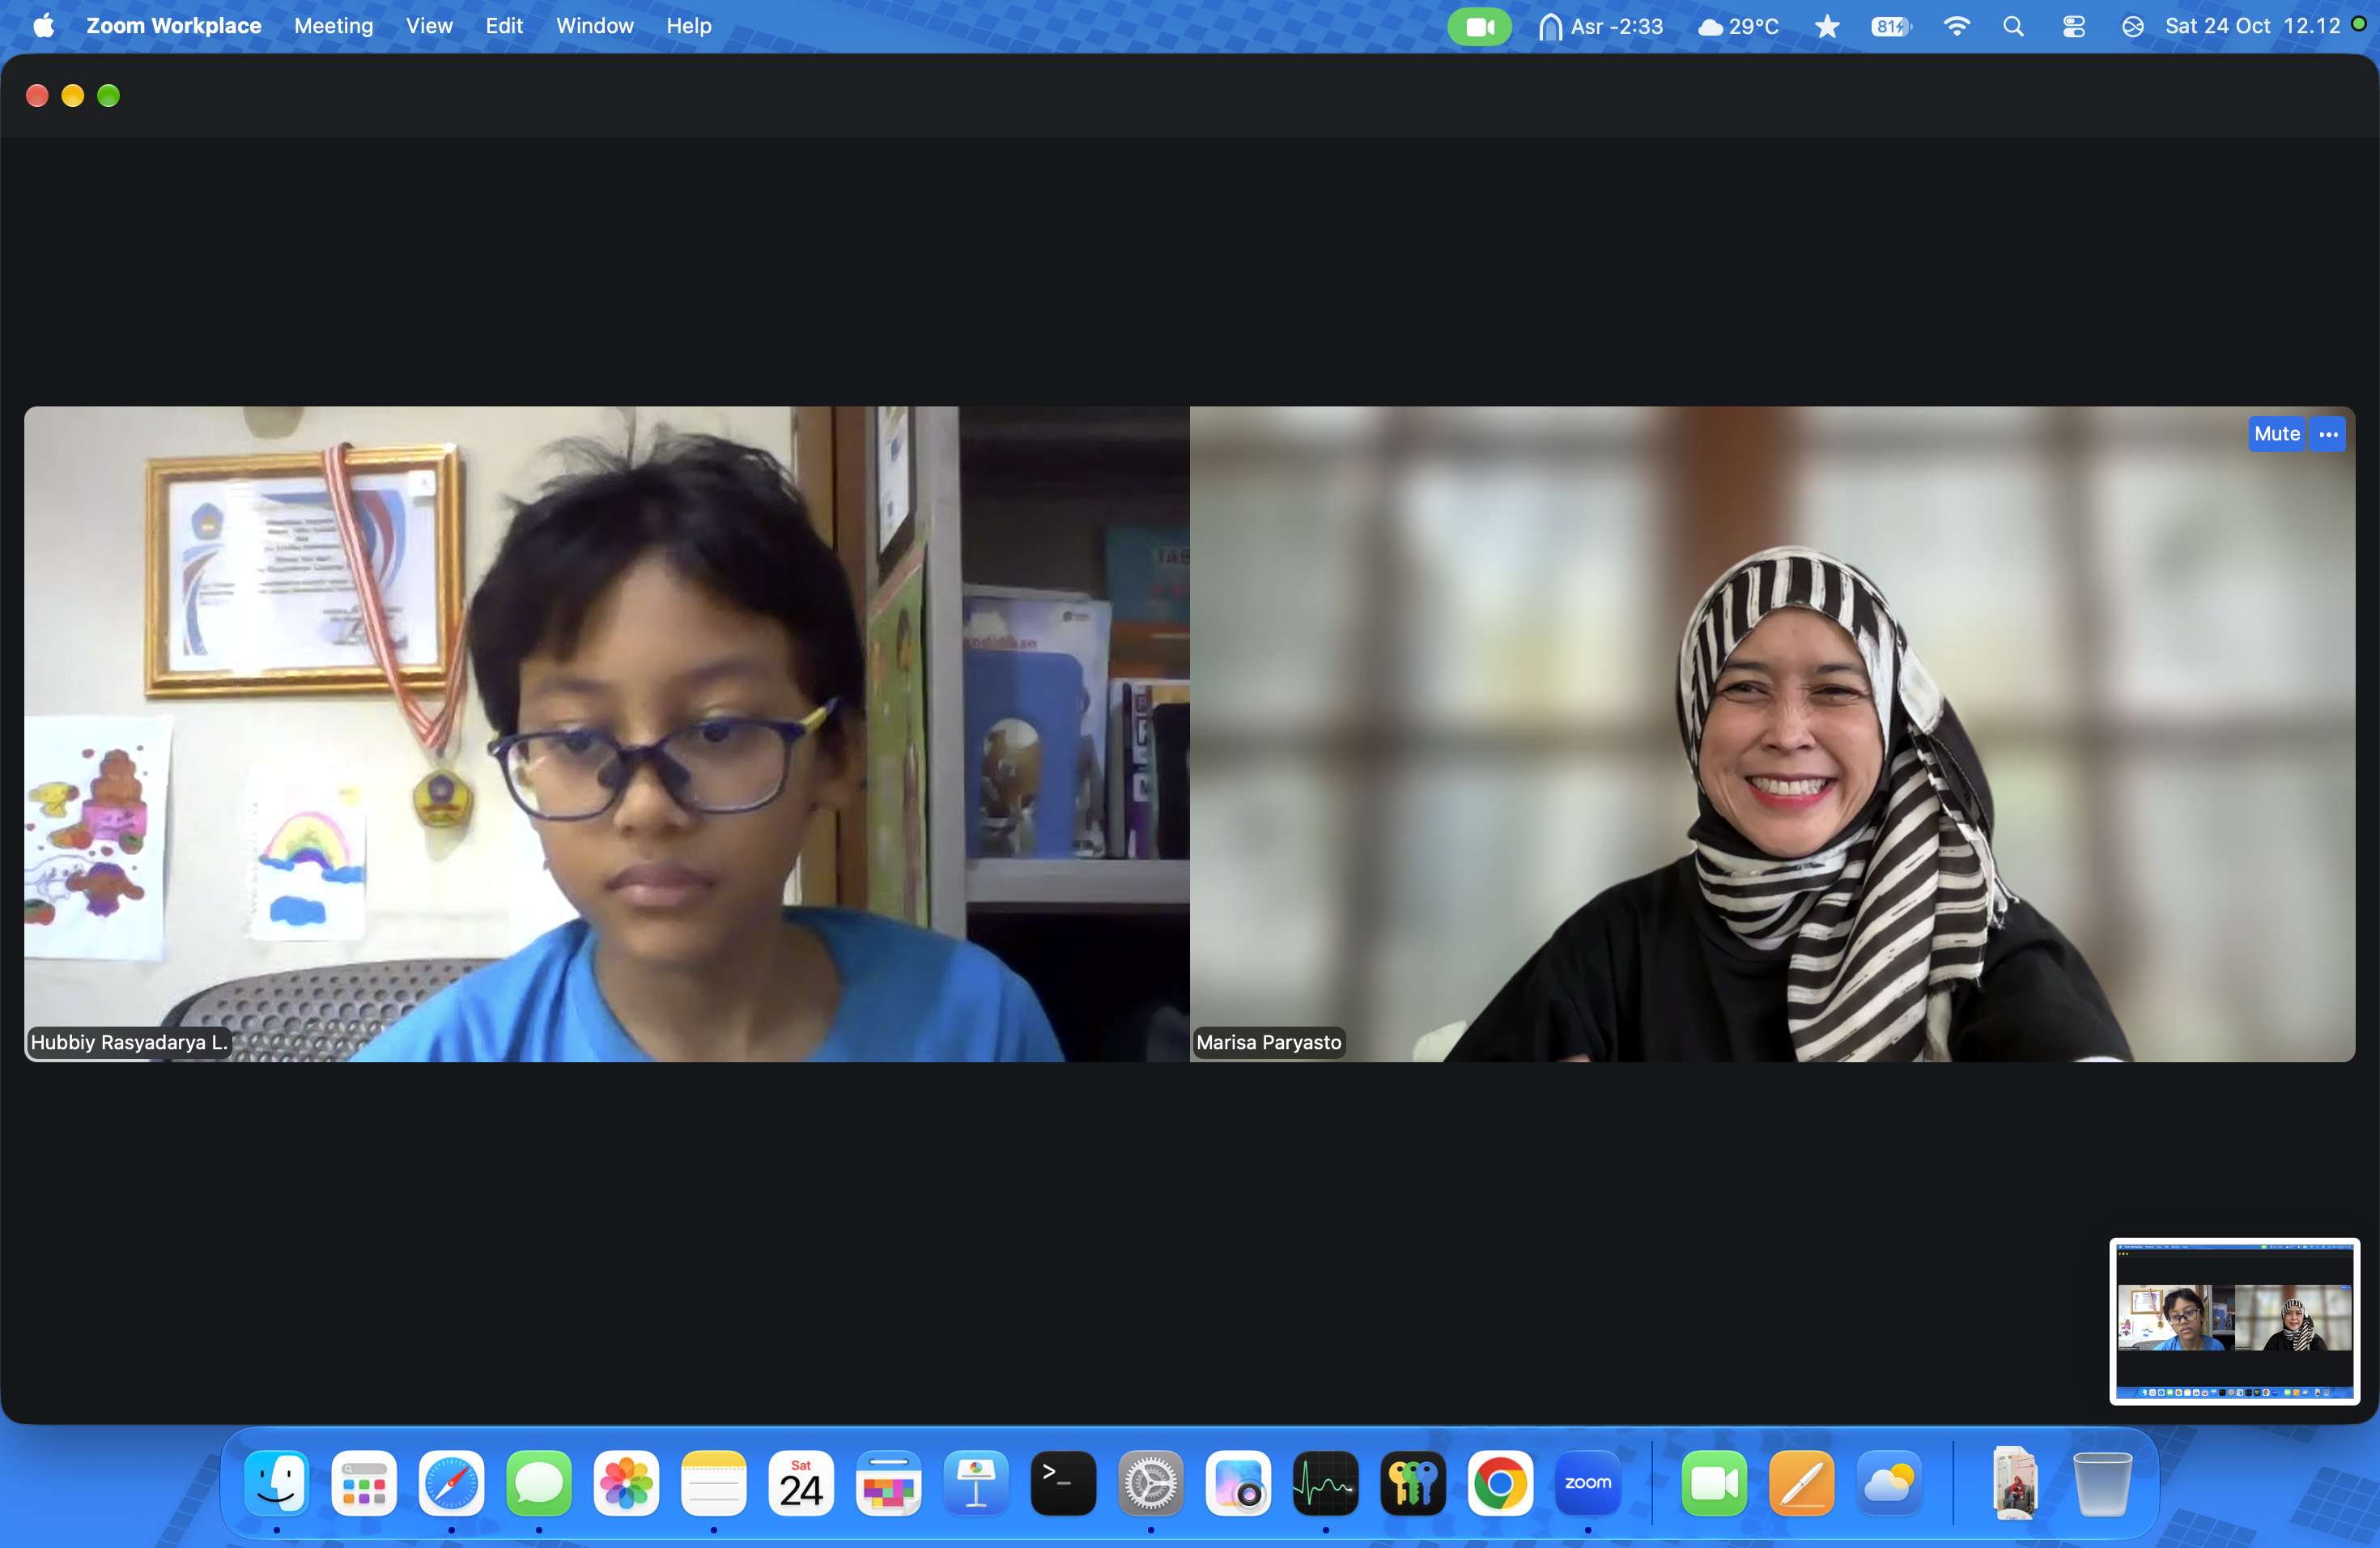Open the Keychain keys app in Dock
Image resolution: width=2380 pixels, height=1548 pixels.
click(1413, 1483)
